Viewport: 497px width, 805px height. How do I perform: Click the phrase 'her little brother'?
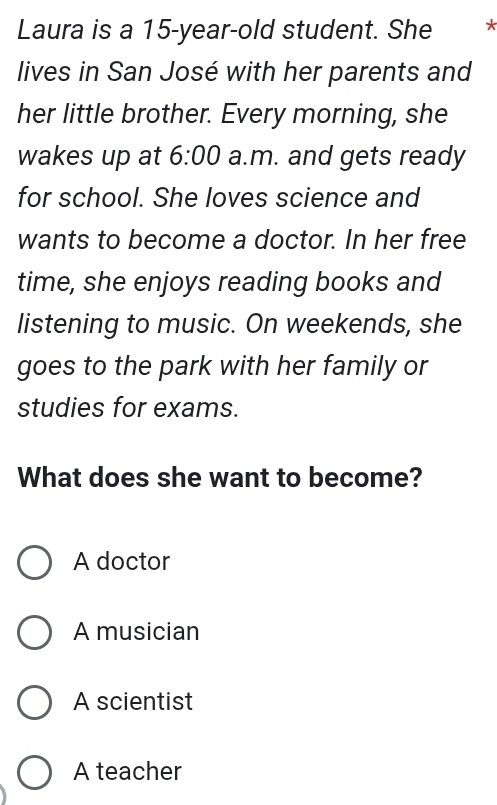point(114,113)
